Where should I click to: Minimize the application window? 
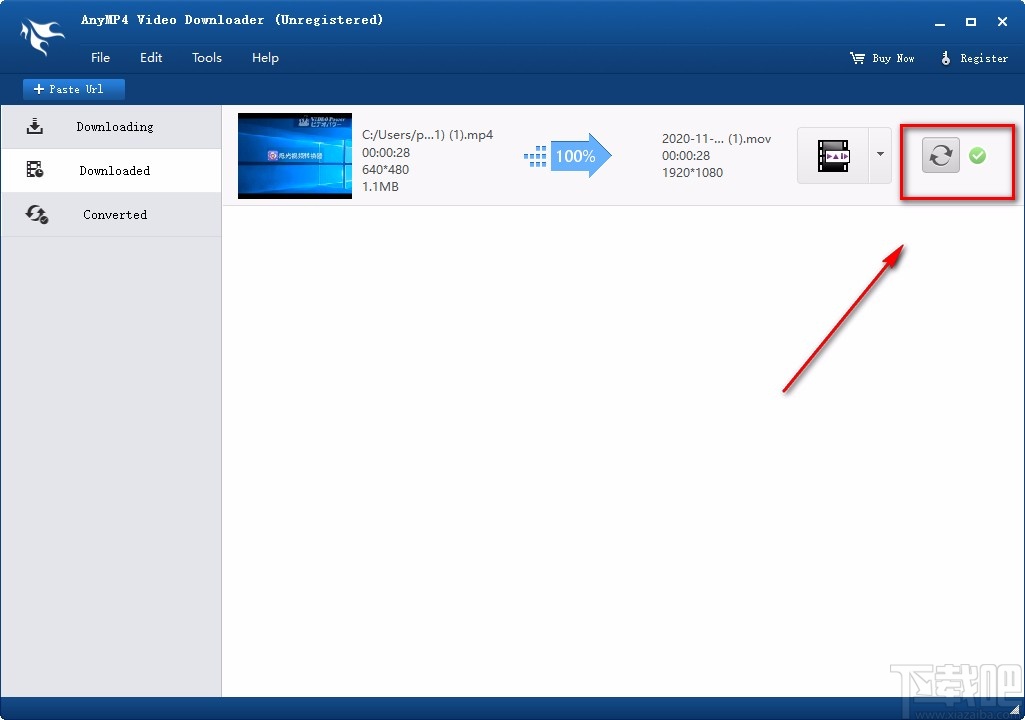940,22
